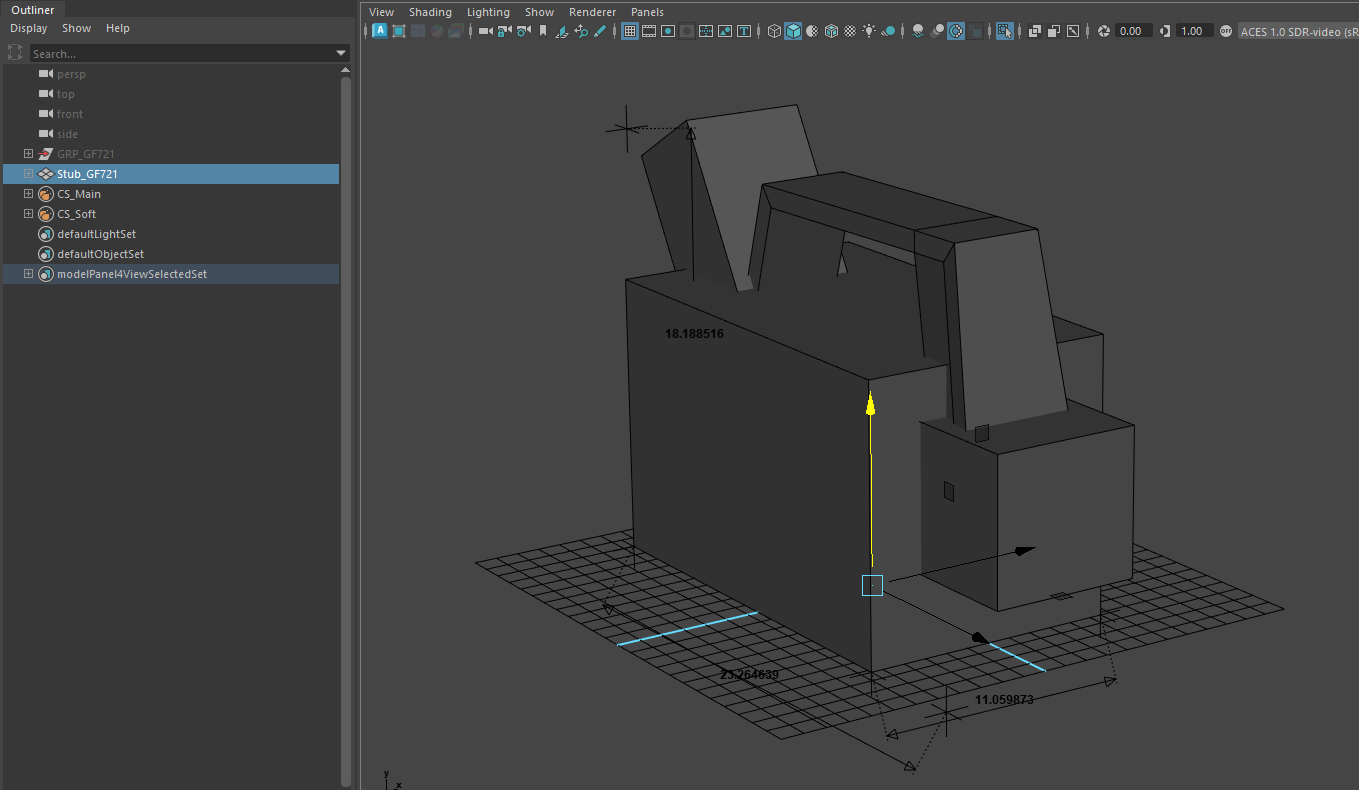The width and height of the screenshot is (1359, 790).
Task: Open the viewport Shading menu
Action: 430,12
